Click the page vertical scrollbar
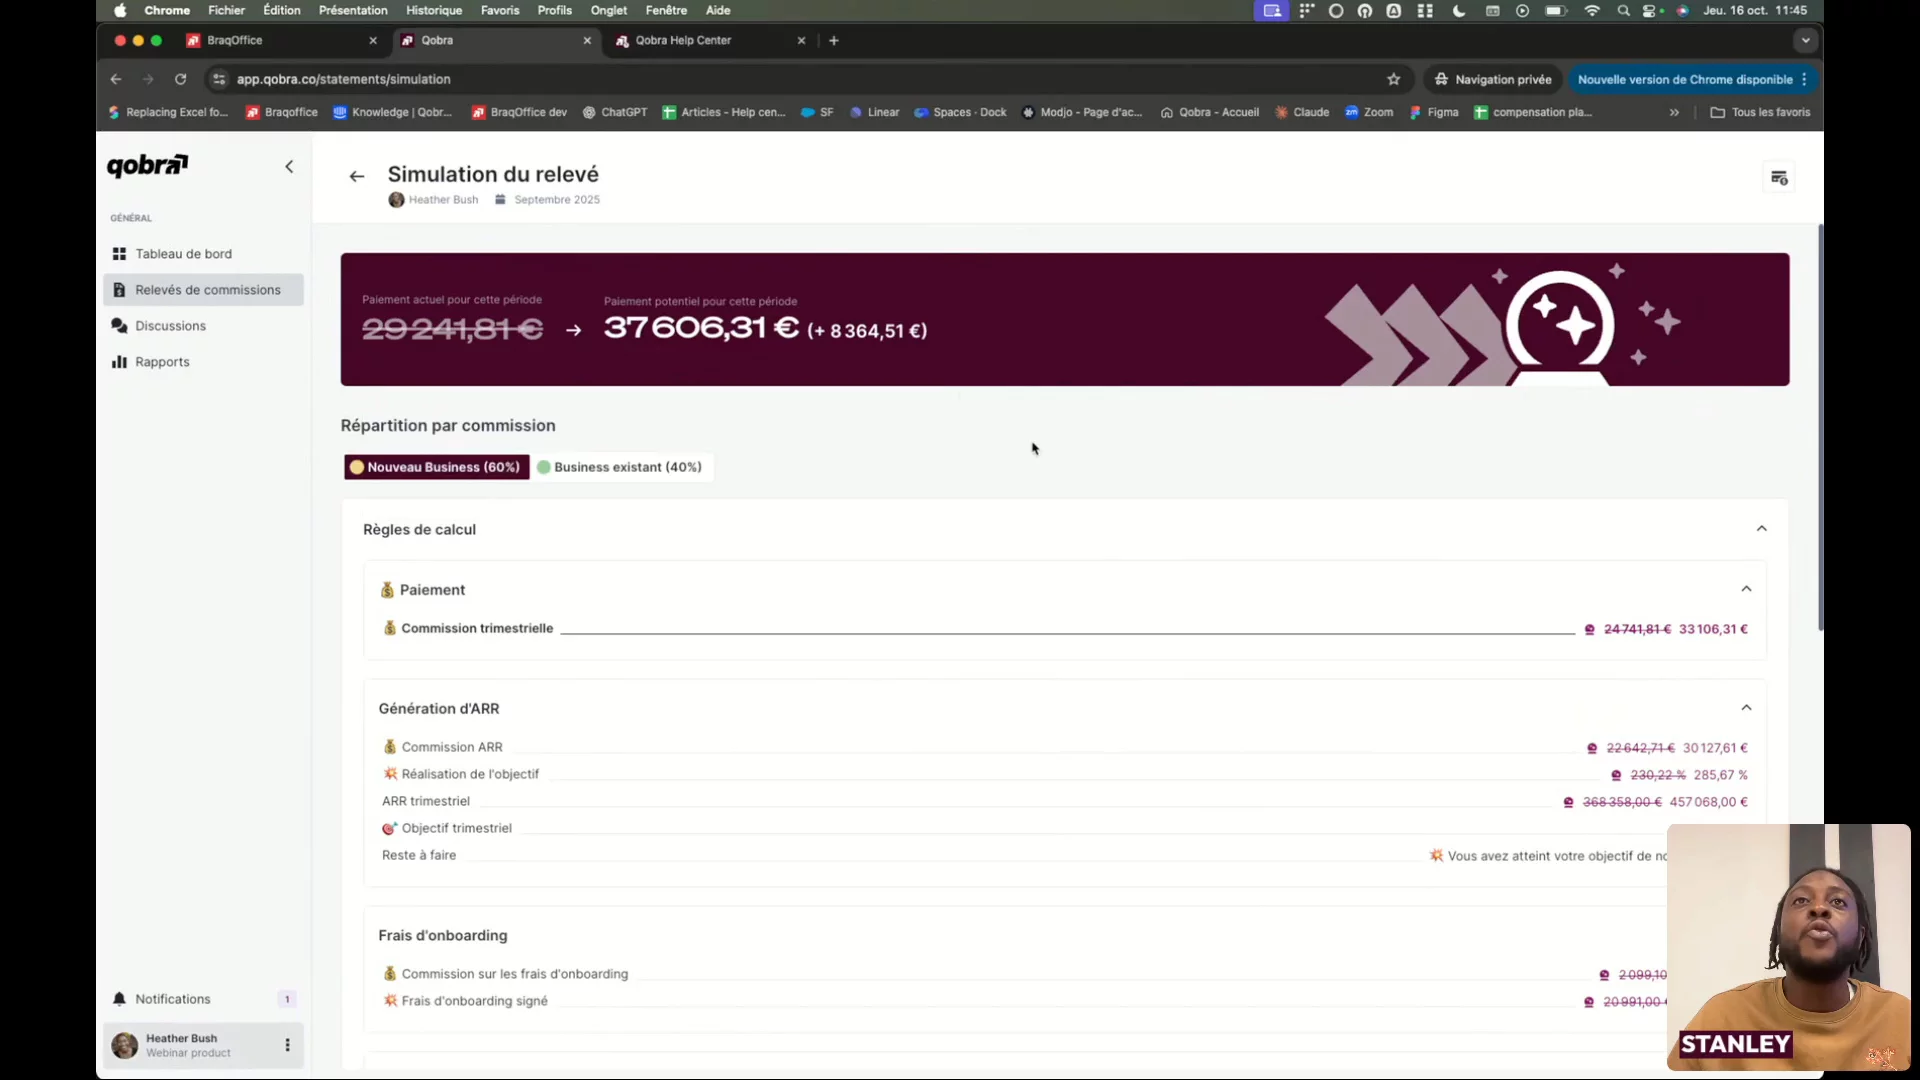Viewport: 1920px width, 1080px height. 1820,430
